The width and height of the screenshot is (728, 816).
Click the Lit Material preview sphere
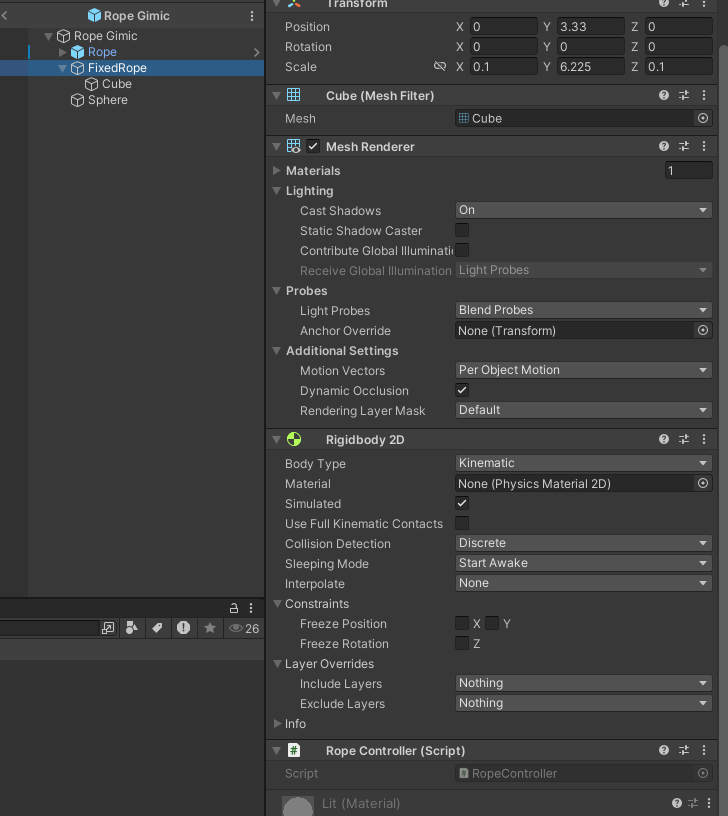click(298, 806)
